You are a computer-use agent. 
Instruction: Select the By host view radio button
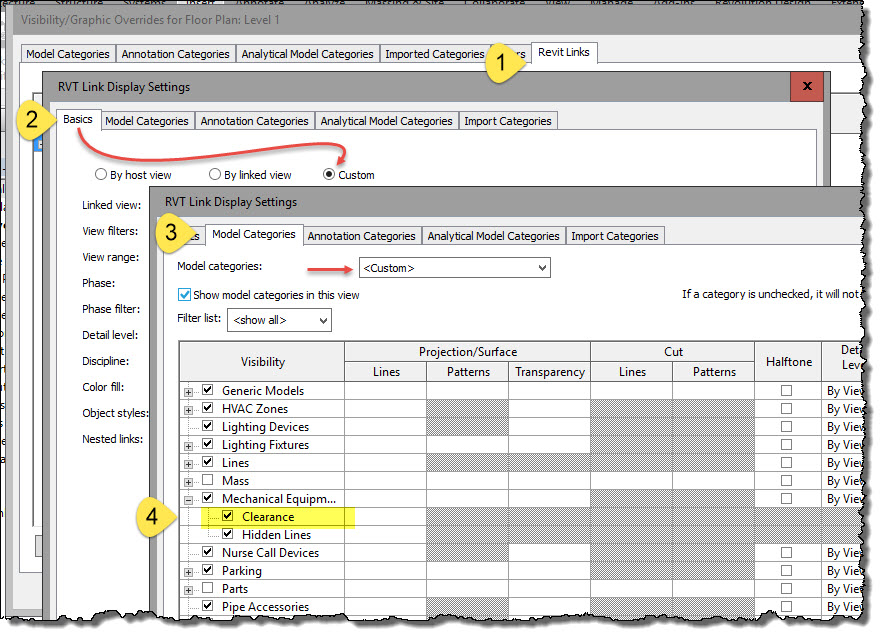(x=101, y=174)
